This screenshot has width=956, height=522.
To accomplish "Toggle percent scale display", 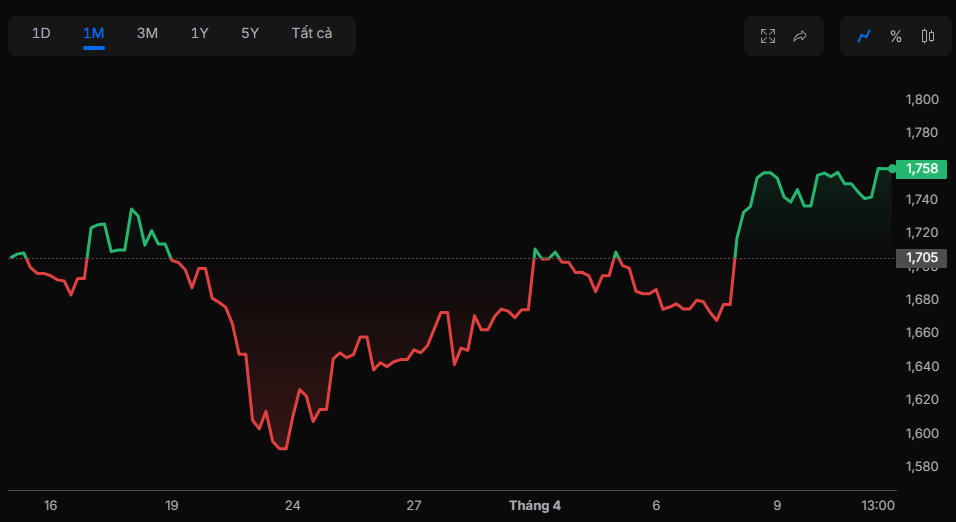I will point(896,36).
